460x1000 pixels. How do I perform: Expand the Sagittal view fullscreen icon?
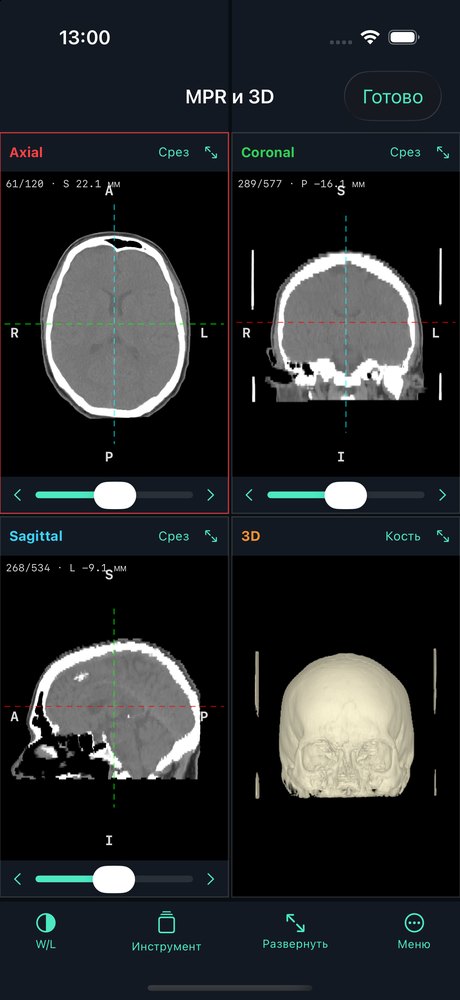pyautogui.click(x=211, y=536)
